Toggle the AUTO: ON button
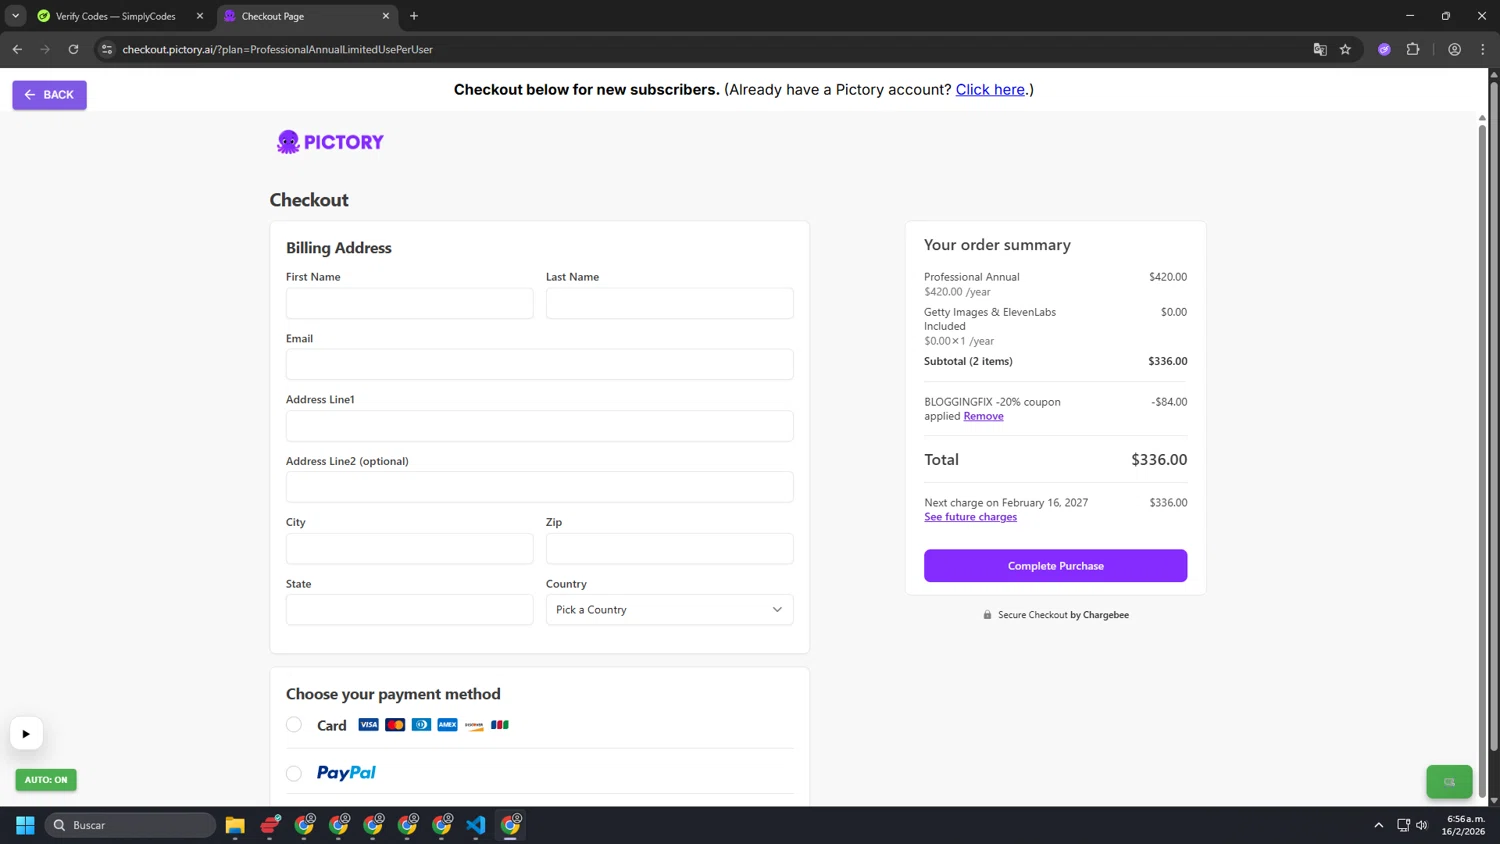The height and width of the screenshot is (844, 1500). 46,780
